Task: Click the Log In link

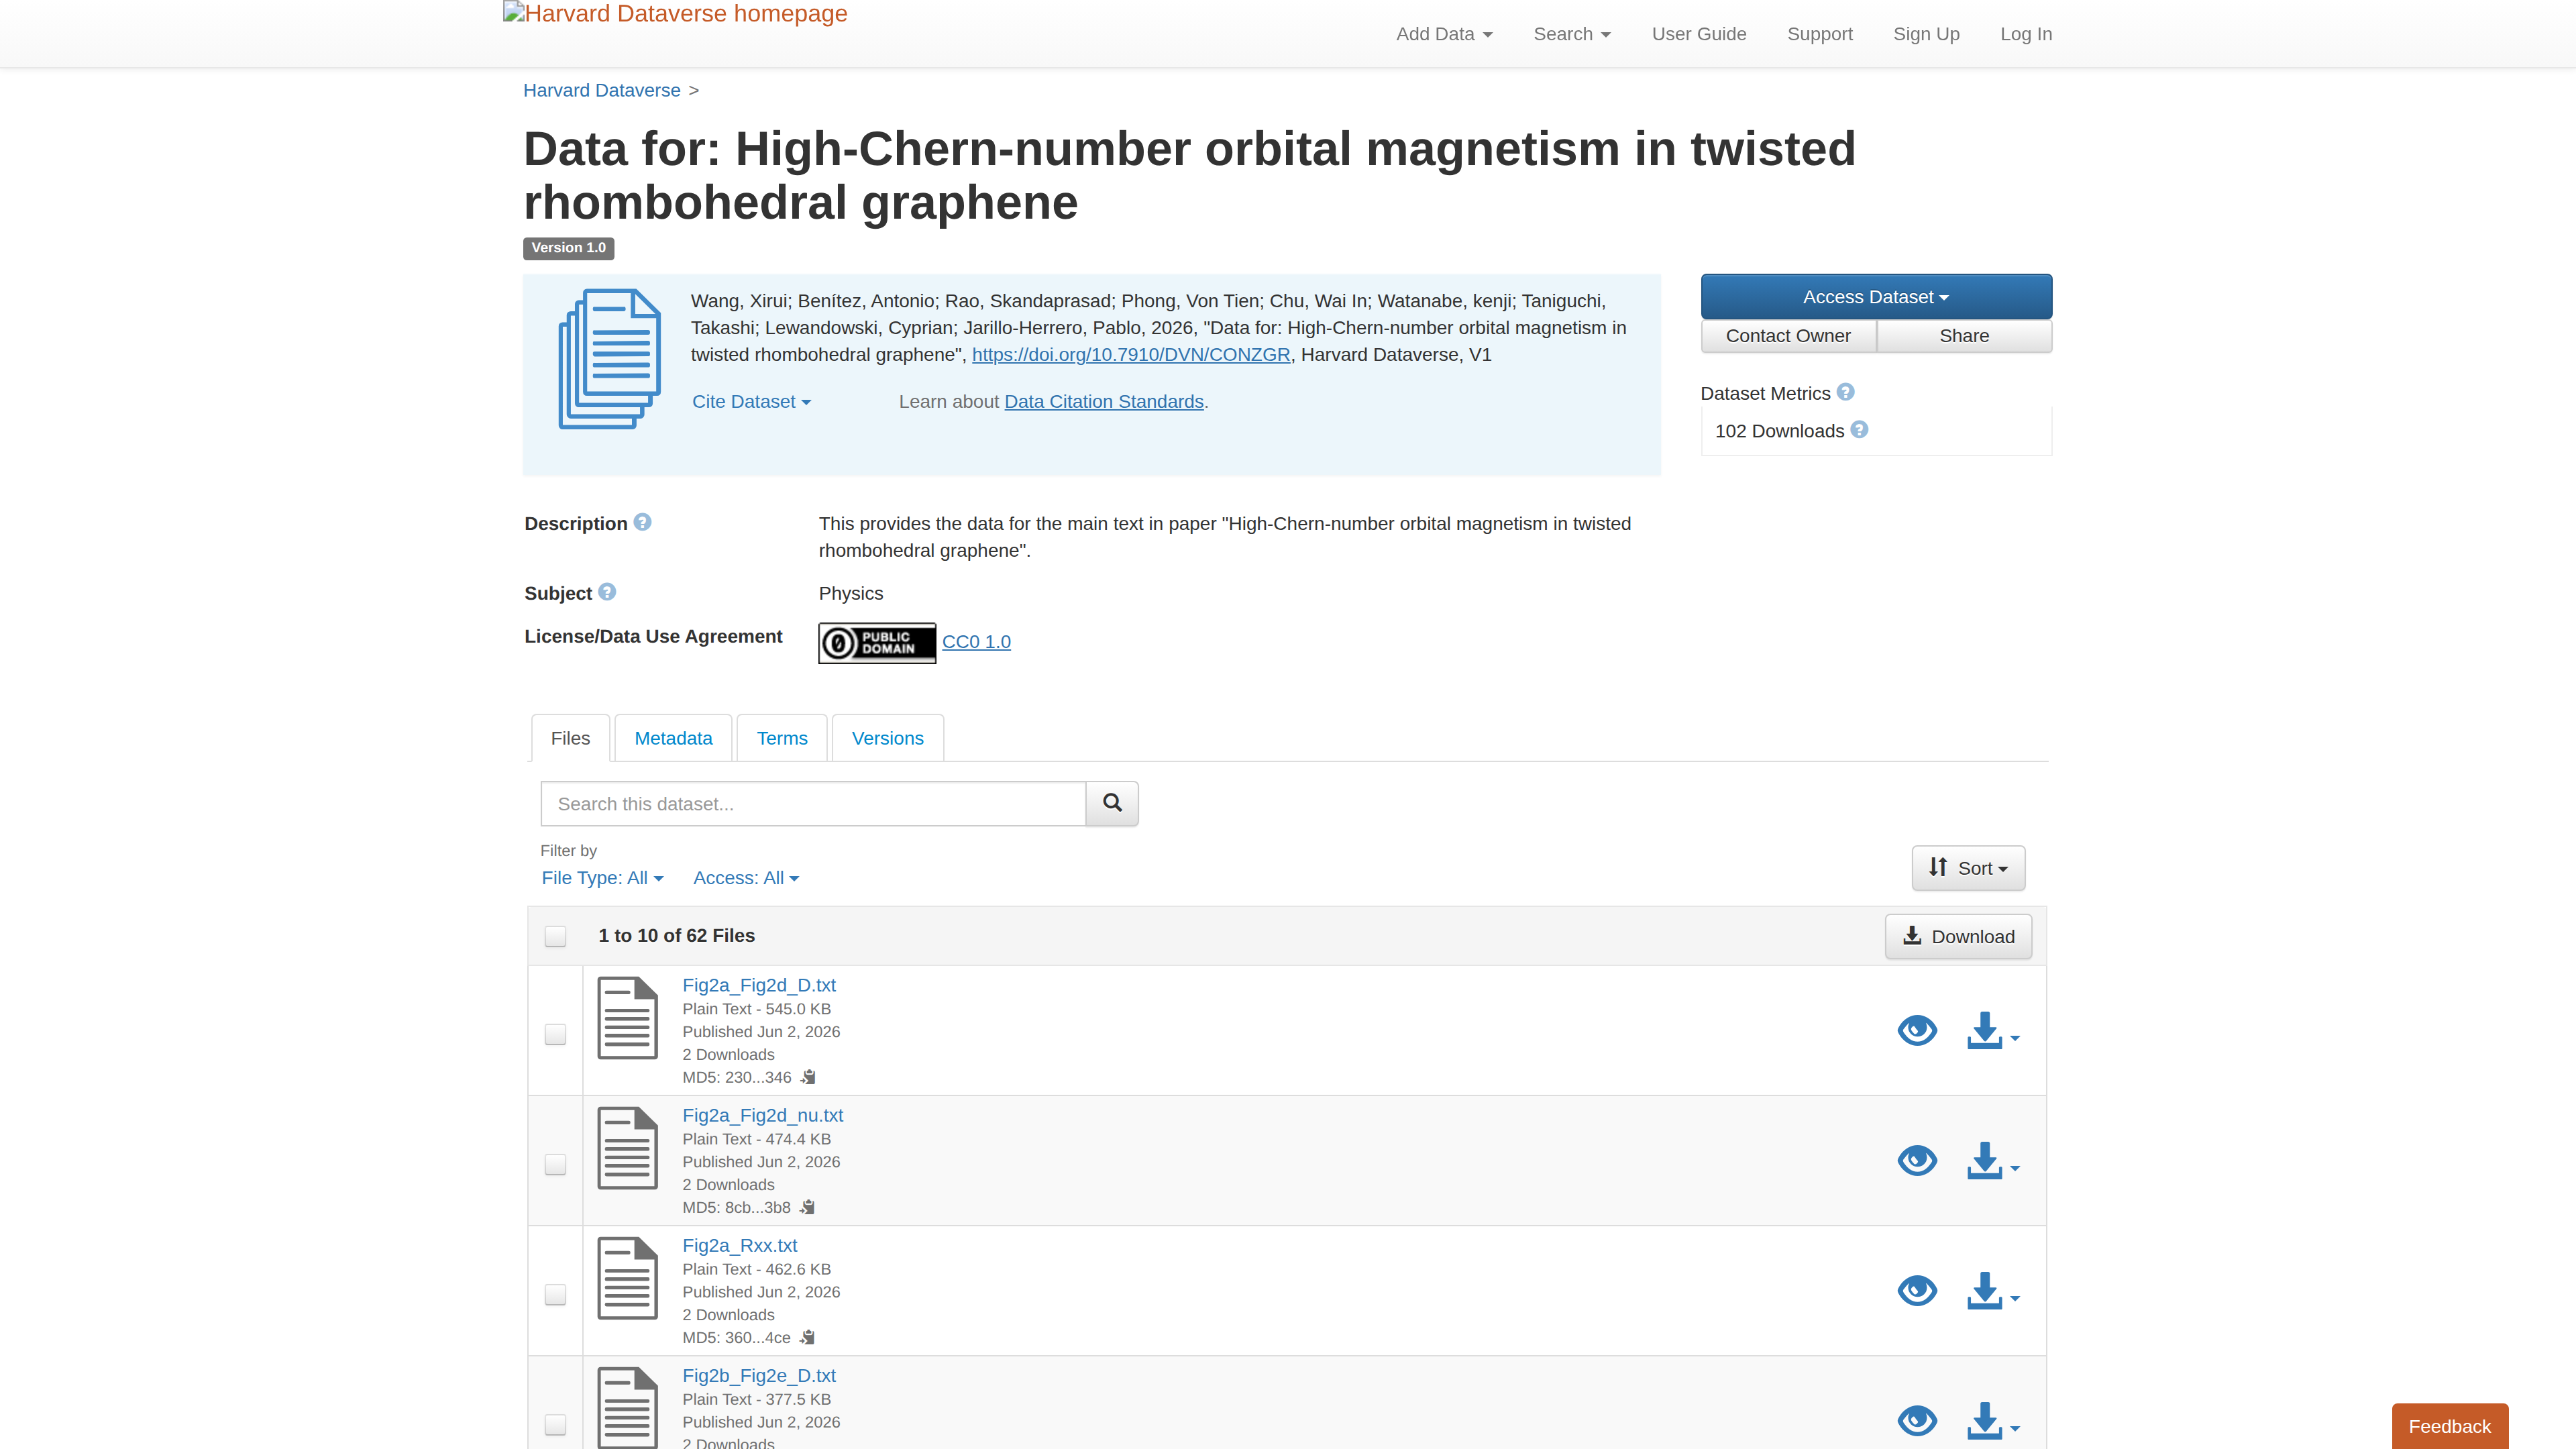Action: pos(2026,34)
